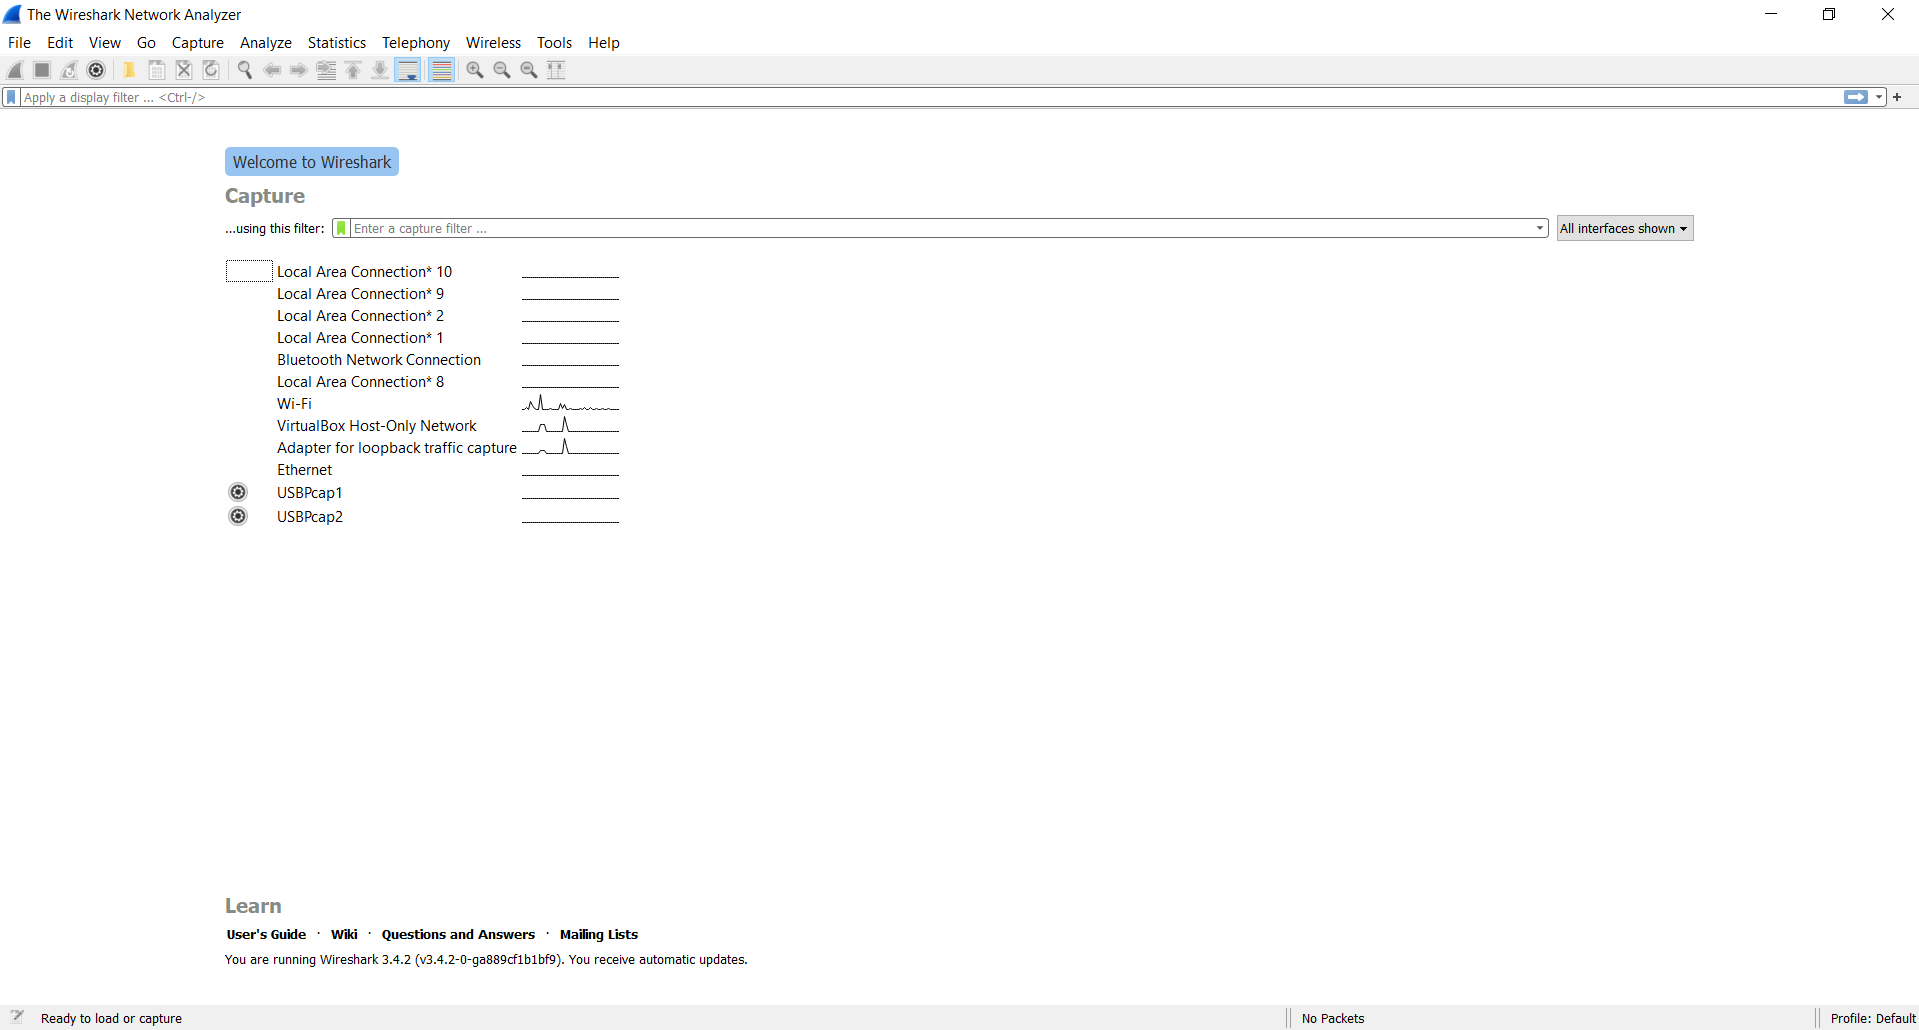Open display filter history dropdown arrow

[x=1879, y=97]
